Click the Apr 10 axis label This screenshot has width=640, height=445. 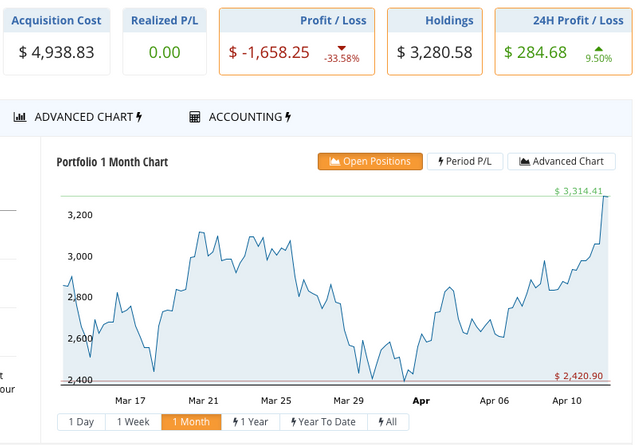[567, 401]
